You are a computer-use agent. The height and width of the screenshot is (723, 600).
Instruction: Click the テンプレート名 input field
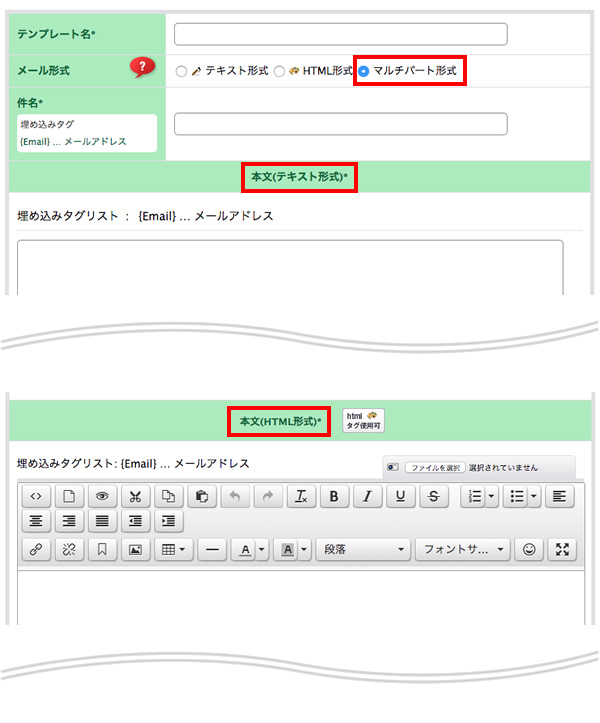pos(341,34)
